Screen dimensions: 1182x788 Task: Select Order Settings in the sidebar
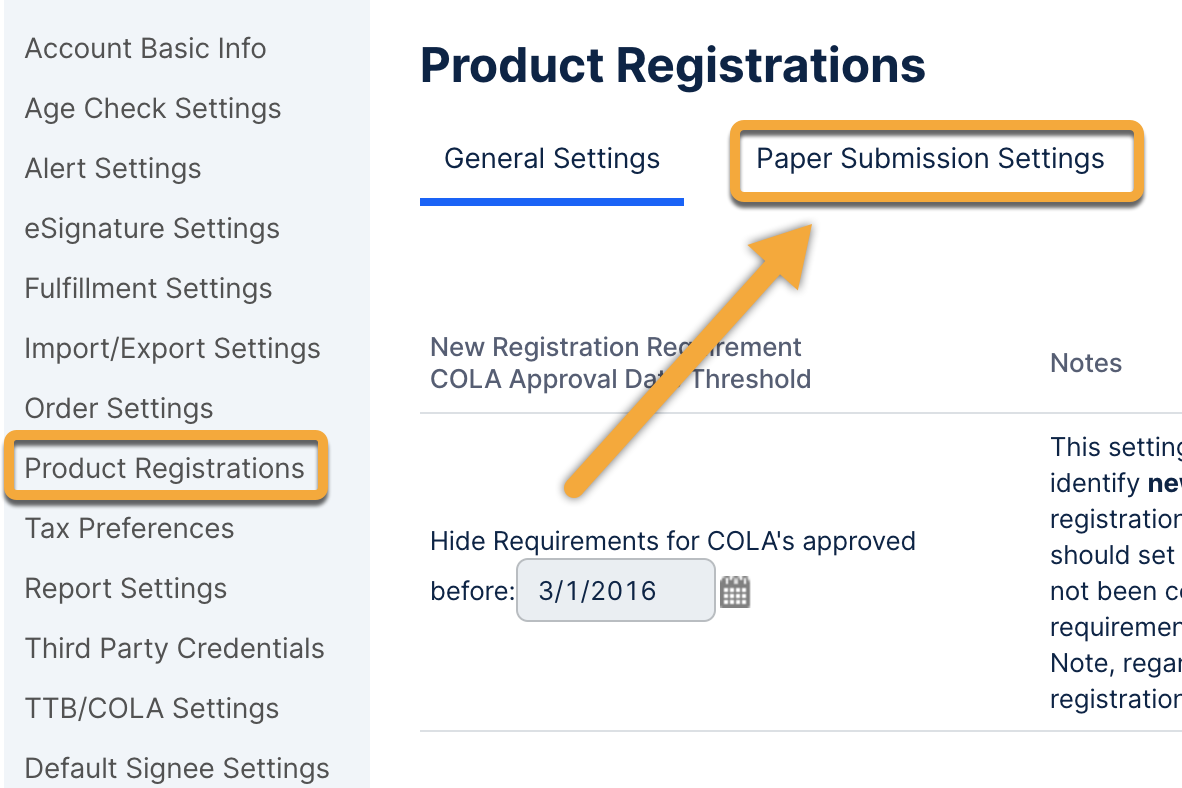click(119, 409)
